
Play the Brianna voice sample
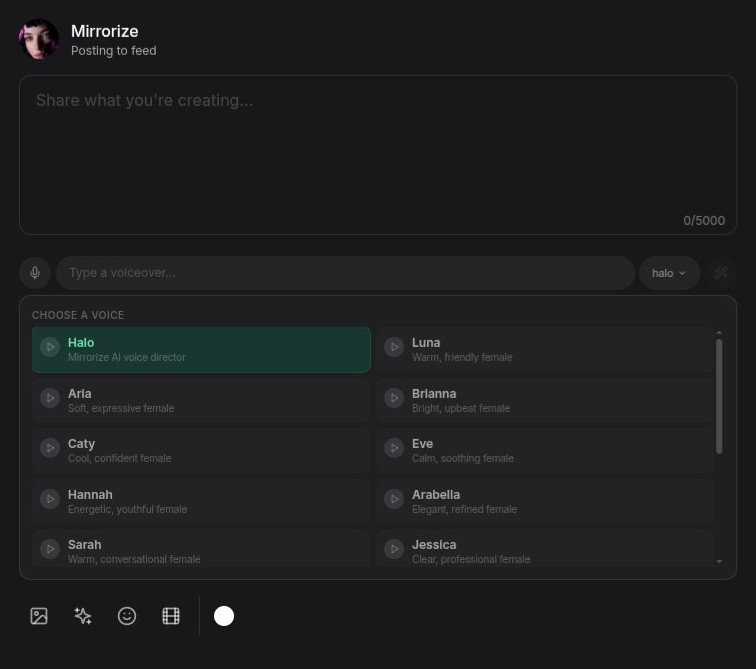click(394, 398)
